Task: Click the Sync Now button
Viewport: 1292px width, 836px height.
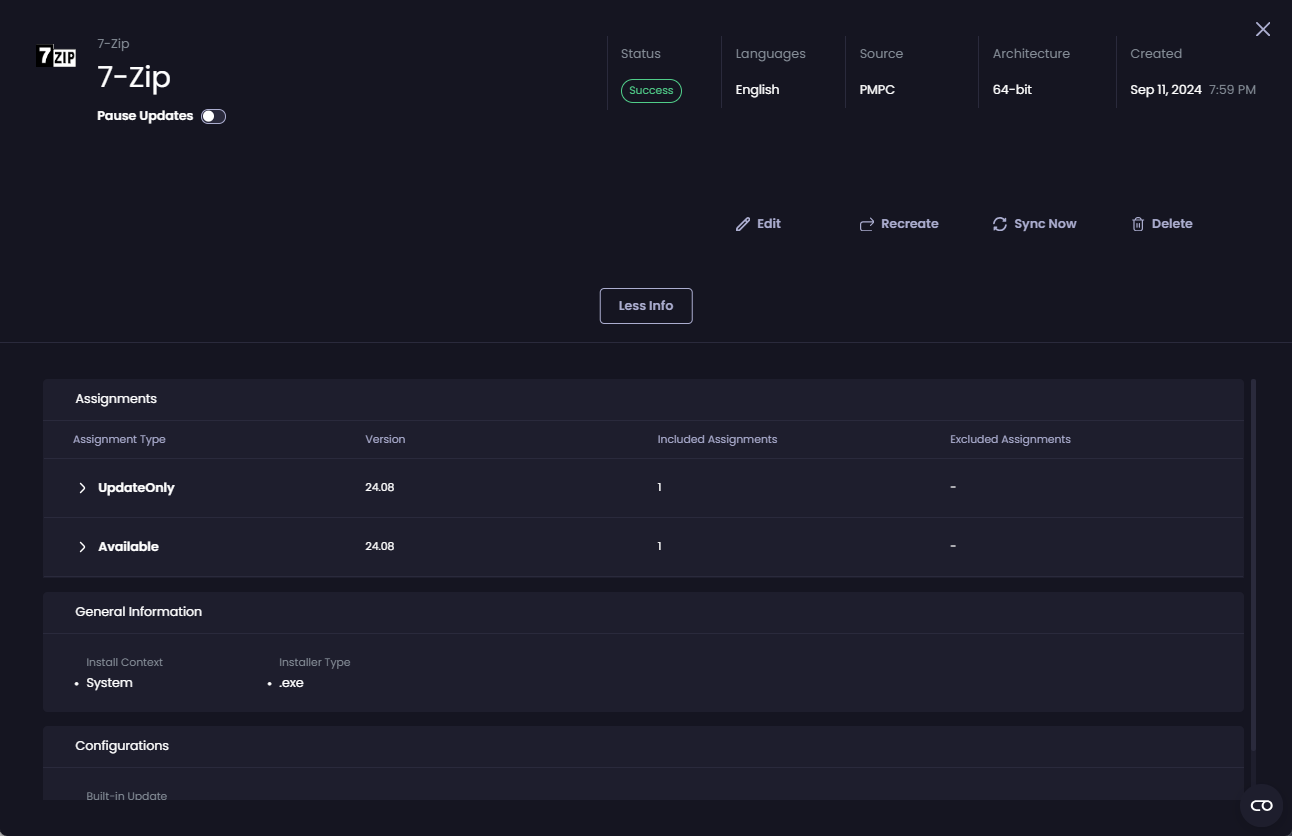Action: coord(1035,224)
